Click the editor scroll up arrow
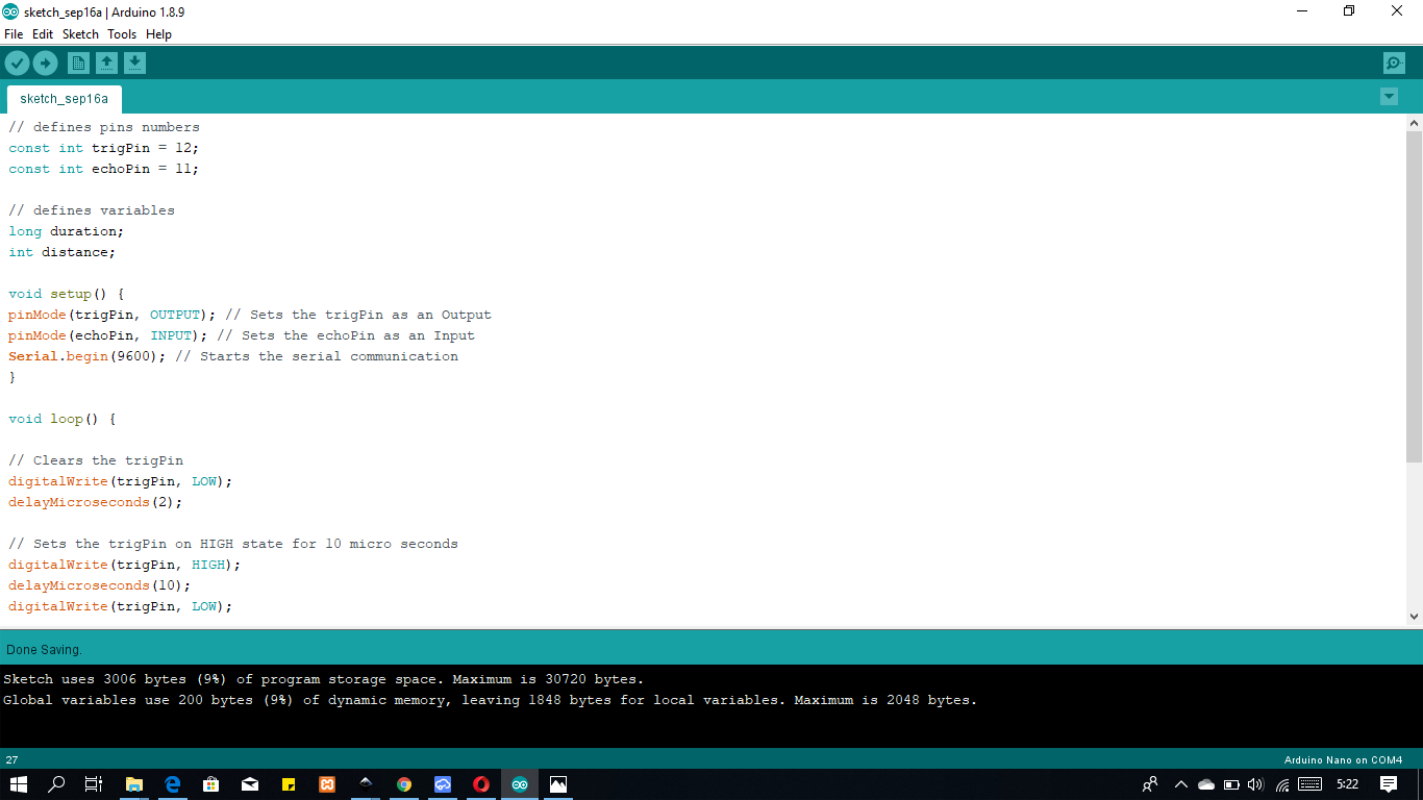 pos(1414,123)
